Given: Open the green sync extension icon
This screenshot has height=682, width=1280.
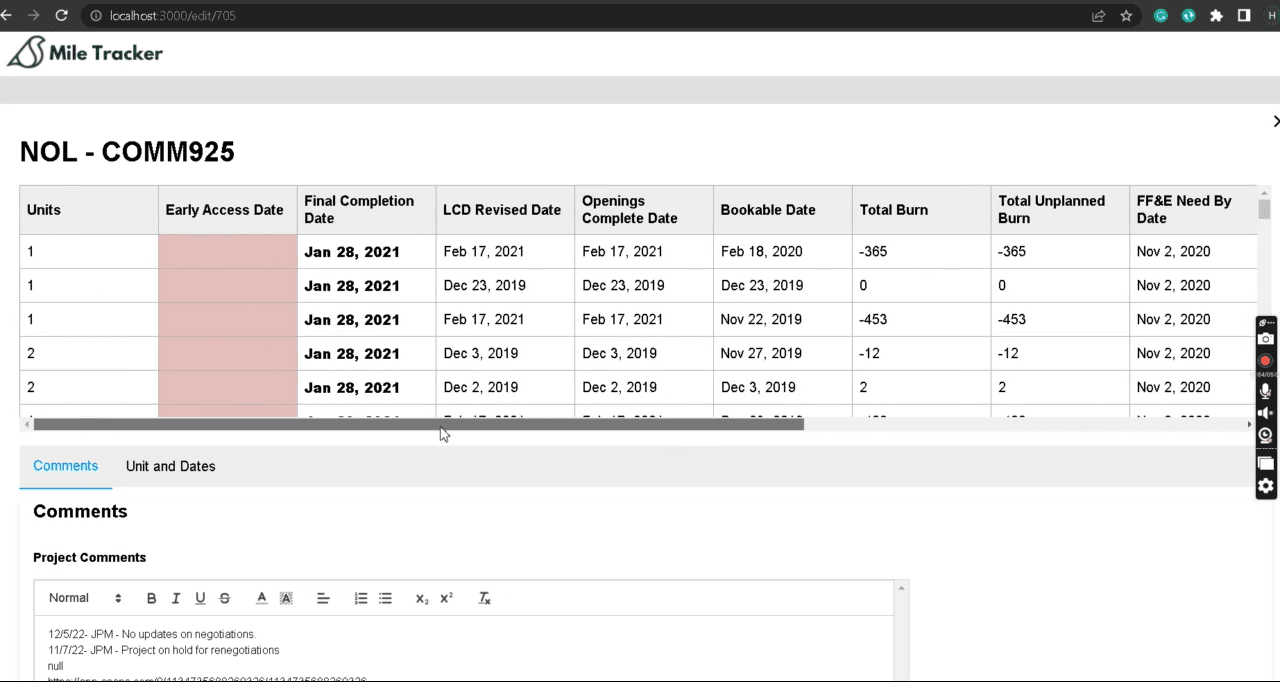Looking at the screenshot, I should 1189,16.
